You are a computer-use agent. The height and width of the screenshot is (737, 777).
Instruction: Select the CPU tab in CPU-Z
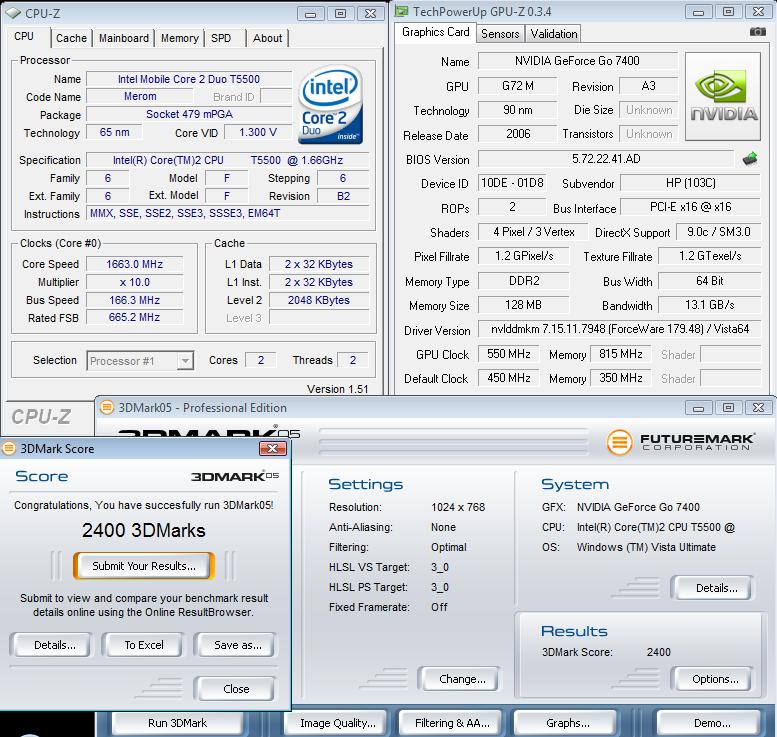(24, 37)
